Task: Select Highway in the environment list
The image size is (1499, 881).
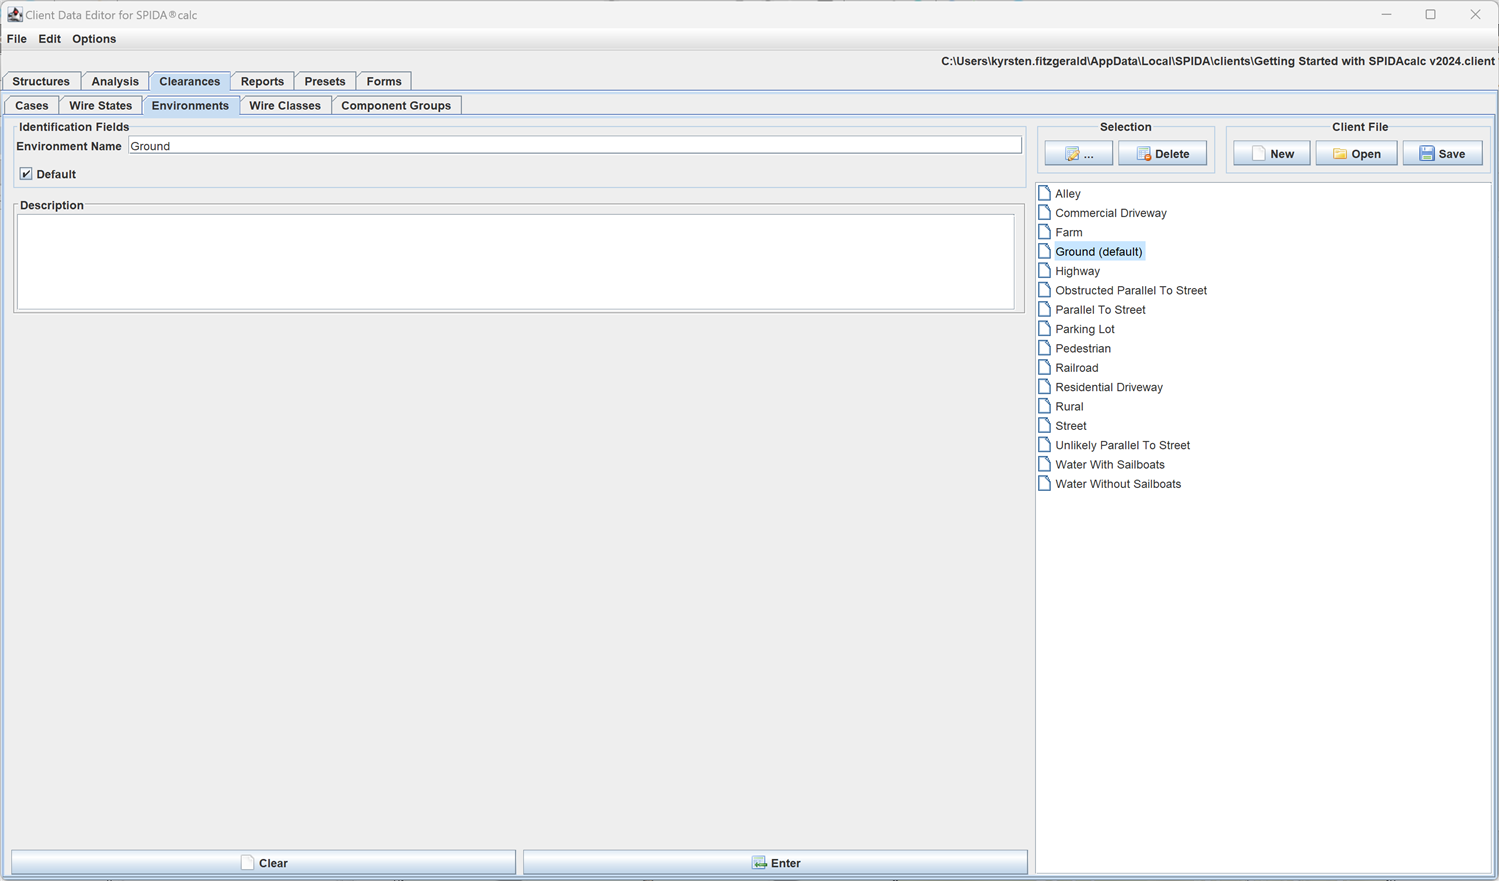Action: (1077, 271)
